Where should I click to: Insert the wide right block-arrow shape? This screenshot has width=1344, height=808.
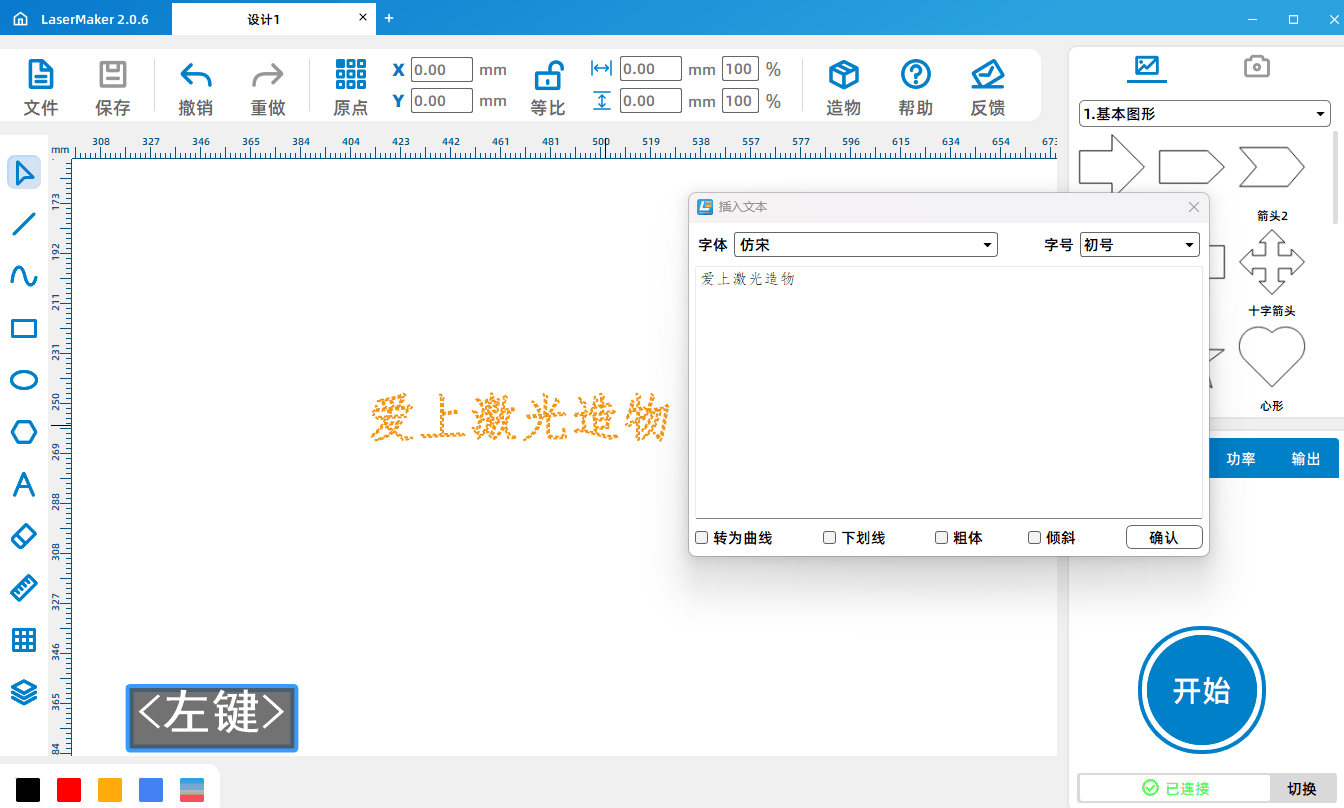point(1112,164)
